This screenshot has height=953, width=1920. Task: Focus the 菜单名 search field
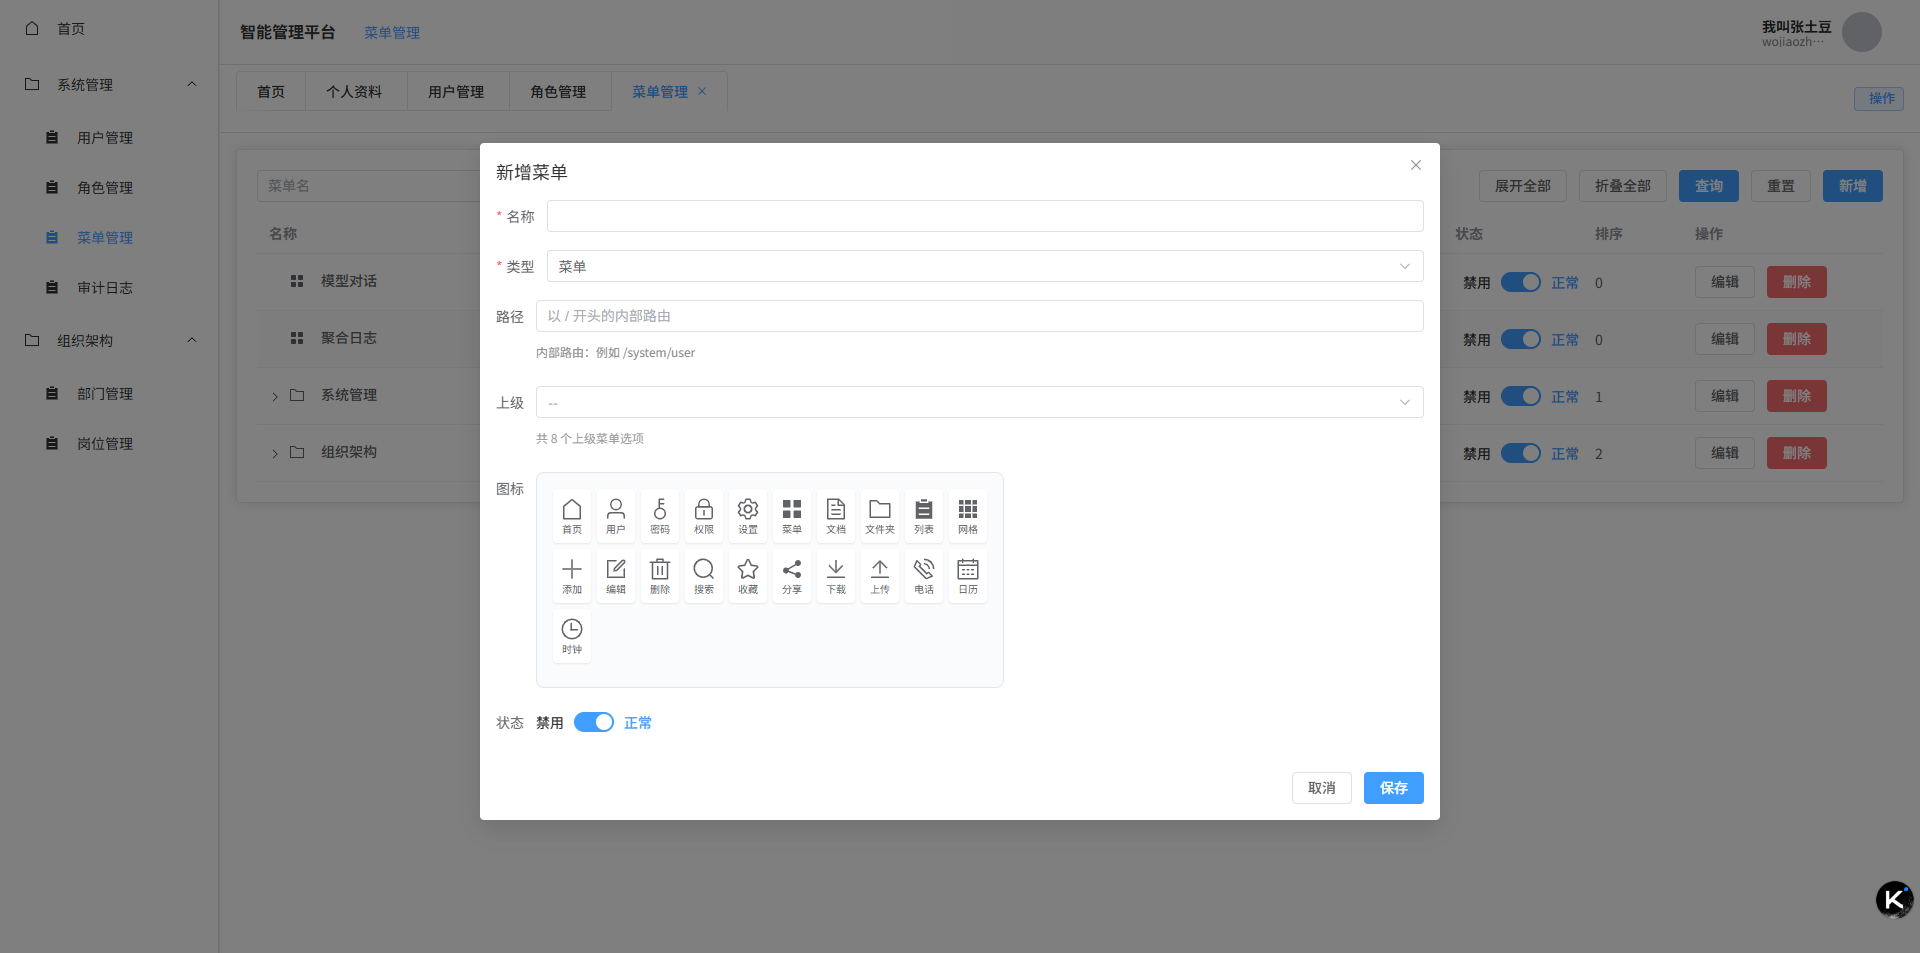click(x=368, y=186)
